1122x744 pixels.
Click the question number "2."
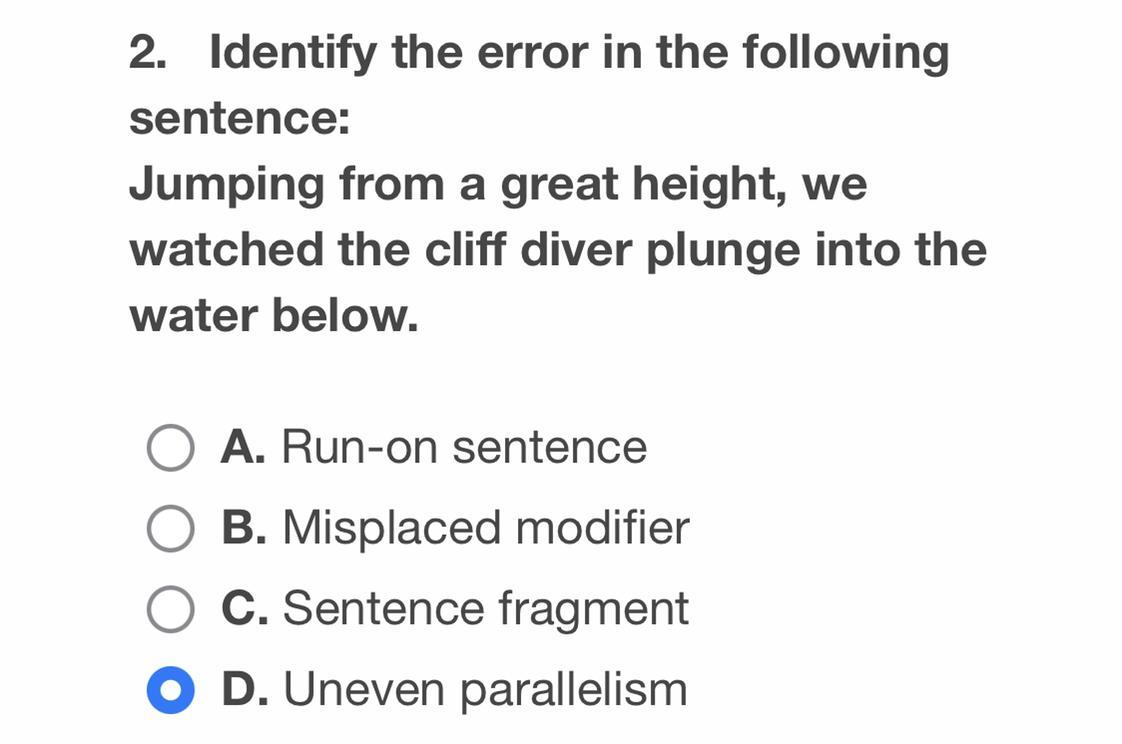148,53
